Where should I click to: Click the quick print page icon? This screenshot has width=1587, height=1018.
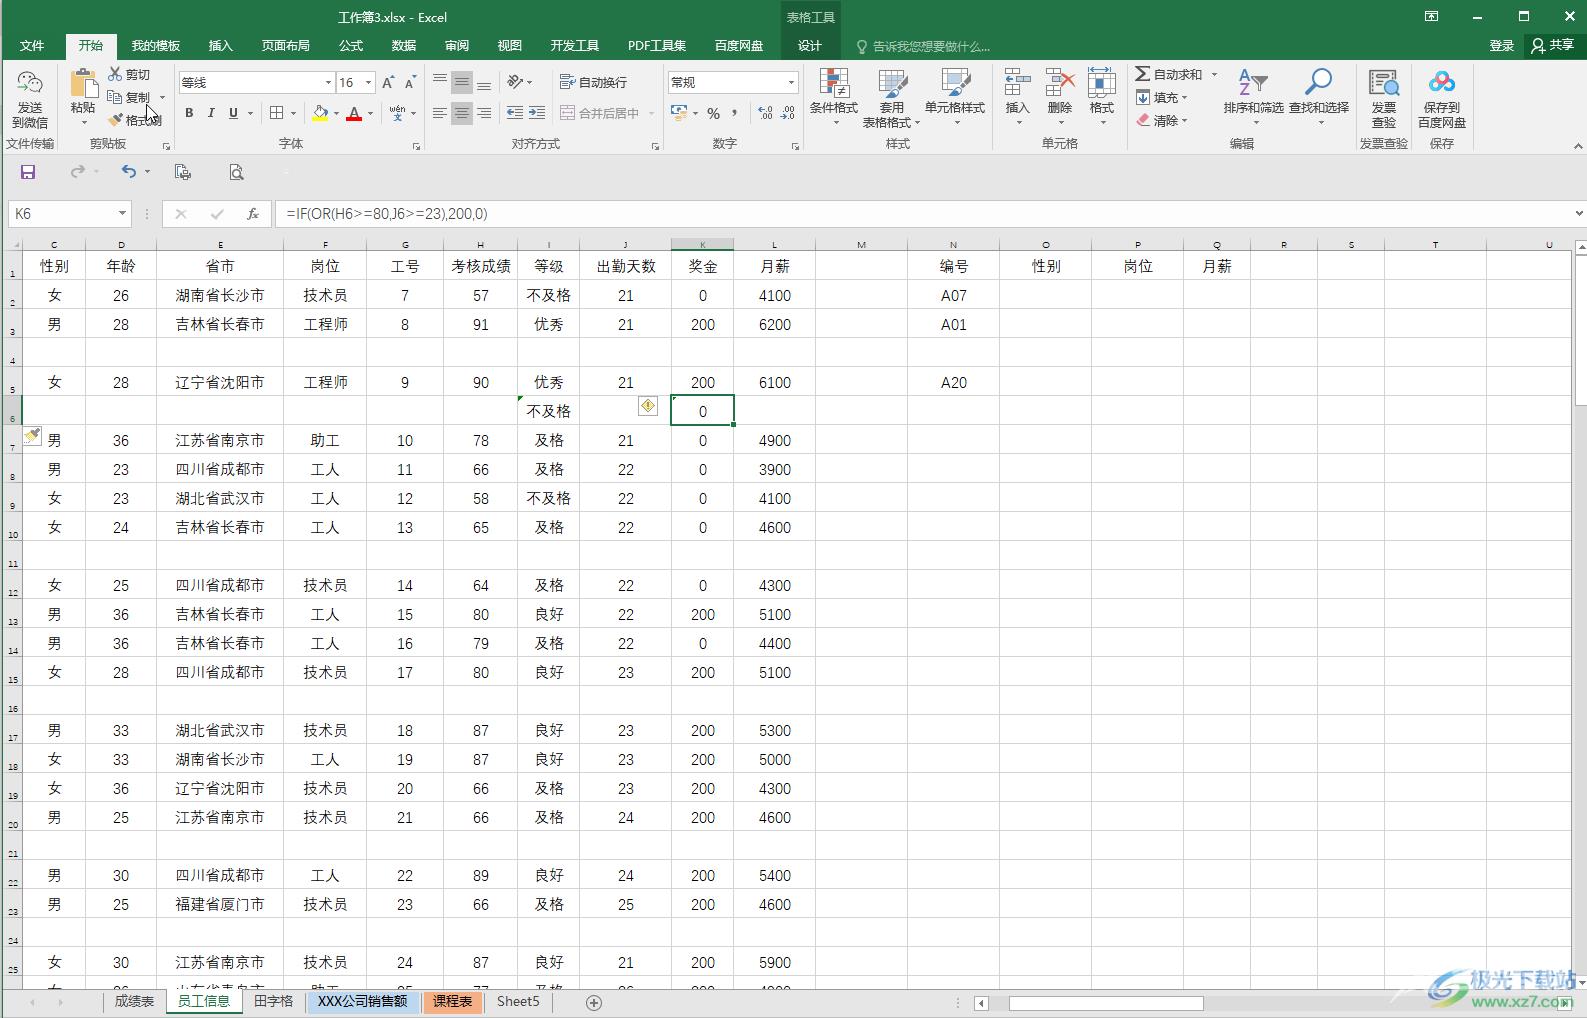182,172
